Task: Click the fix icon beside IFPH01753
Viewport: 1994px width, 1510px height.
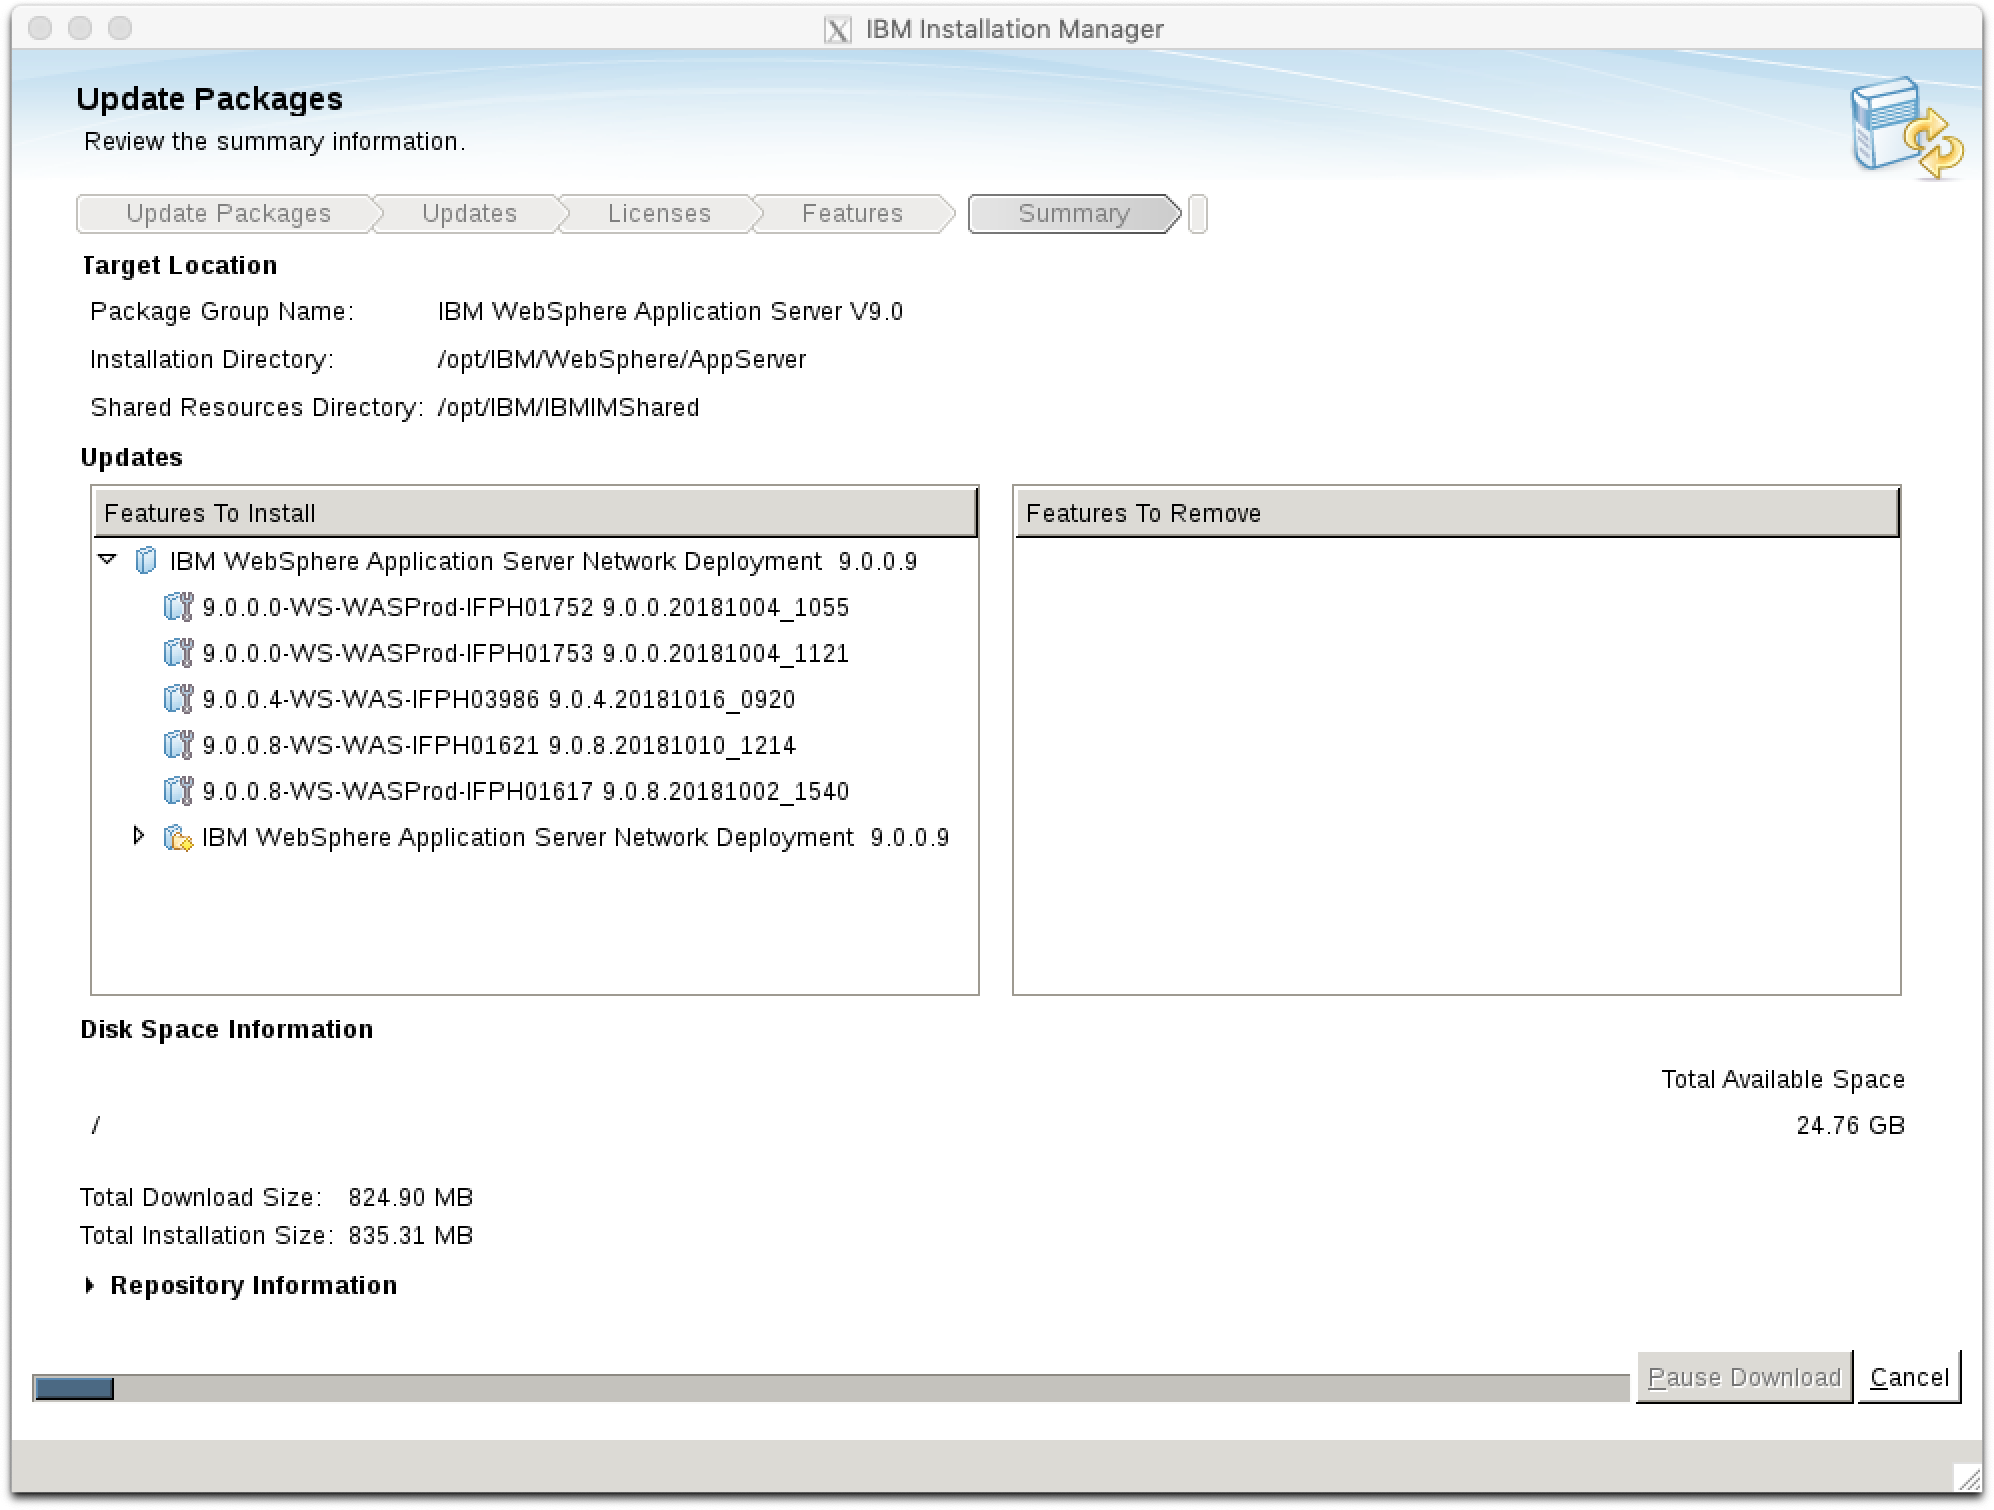Action: 177,653
